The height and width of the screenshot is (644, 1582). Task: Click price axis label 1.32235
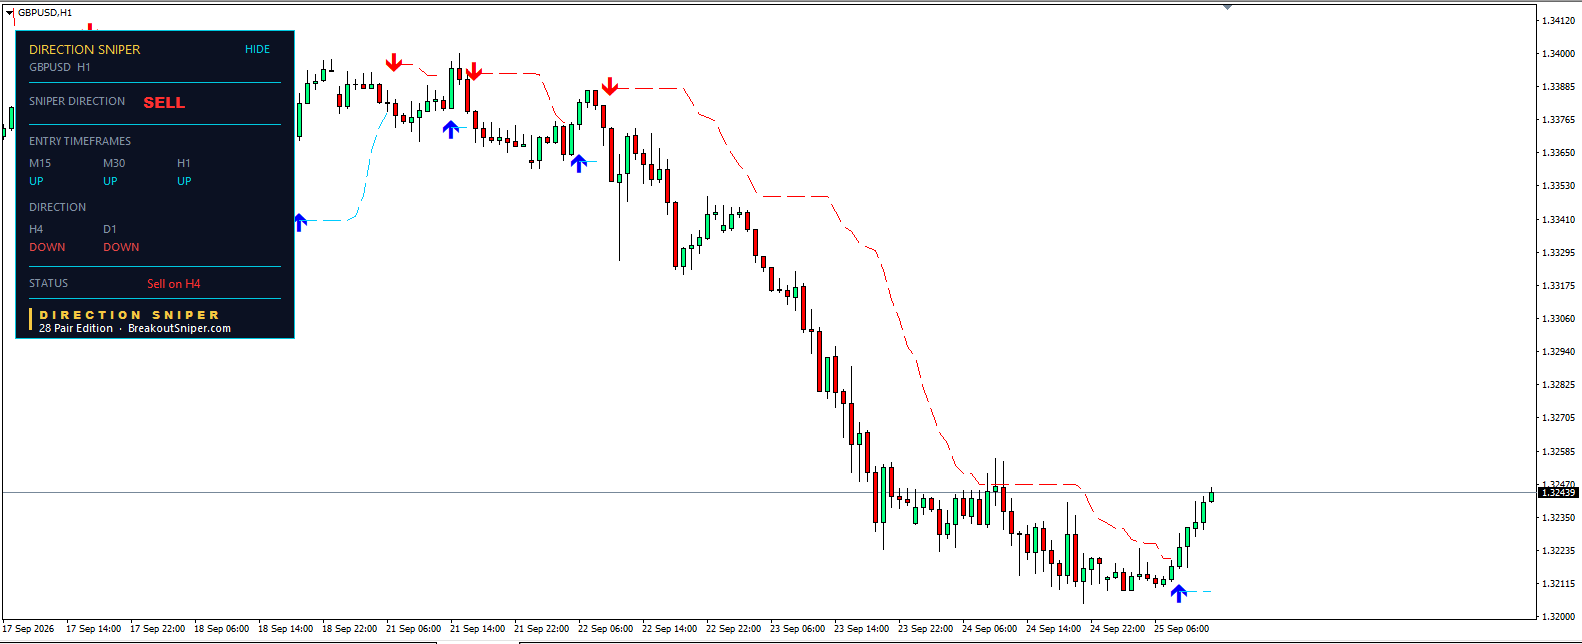point(1558,551)
